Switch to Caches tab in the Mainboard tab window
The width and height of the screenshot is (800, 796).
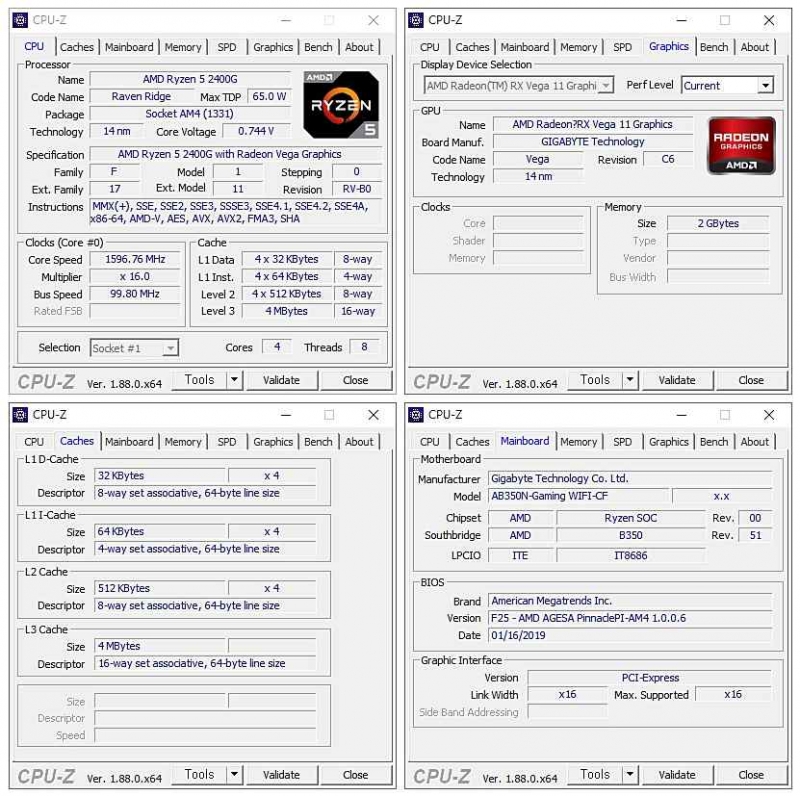[x=472, y=442]
